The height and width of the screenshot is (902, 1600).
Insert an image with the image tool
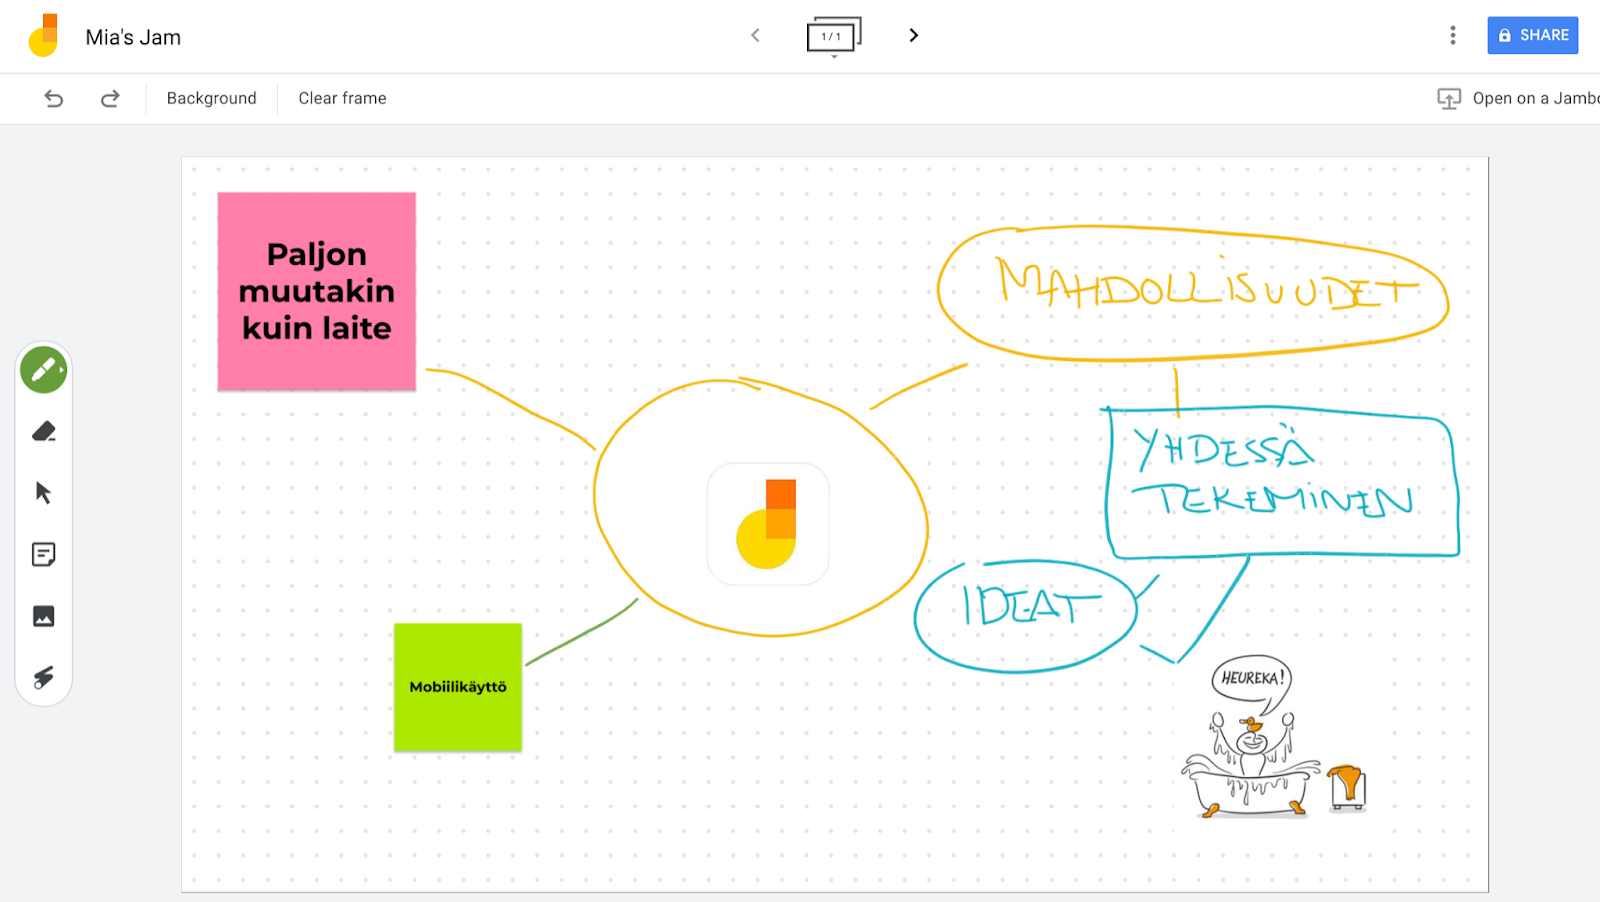pyautogui.click(x=44, y=616)
